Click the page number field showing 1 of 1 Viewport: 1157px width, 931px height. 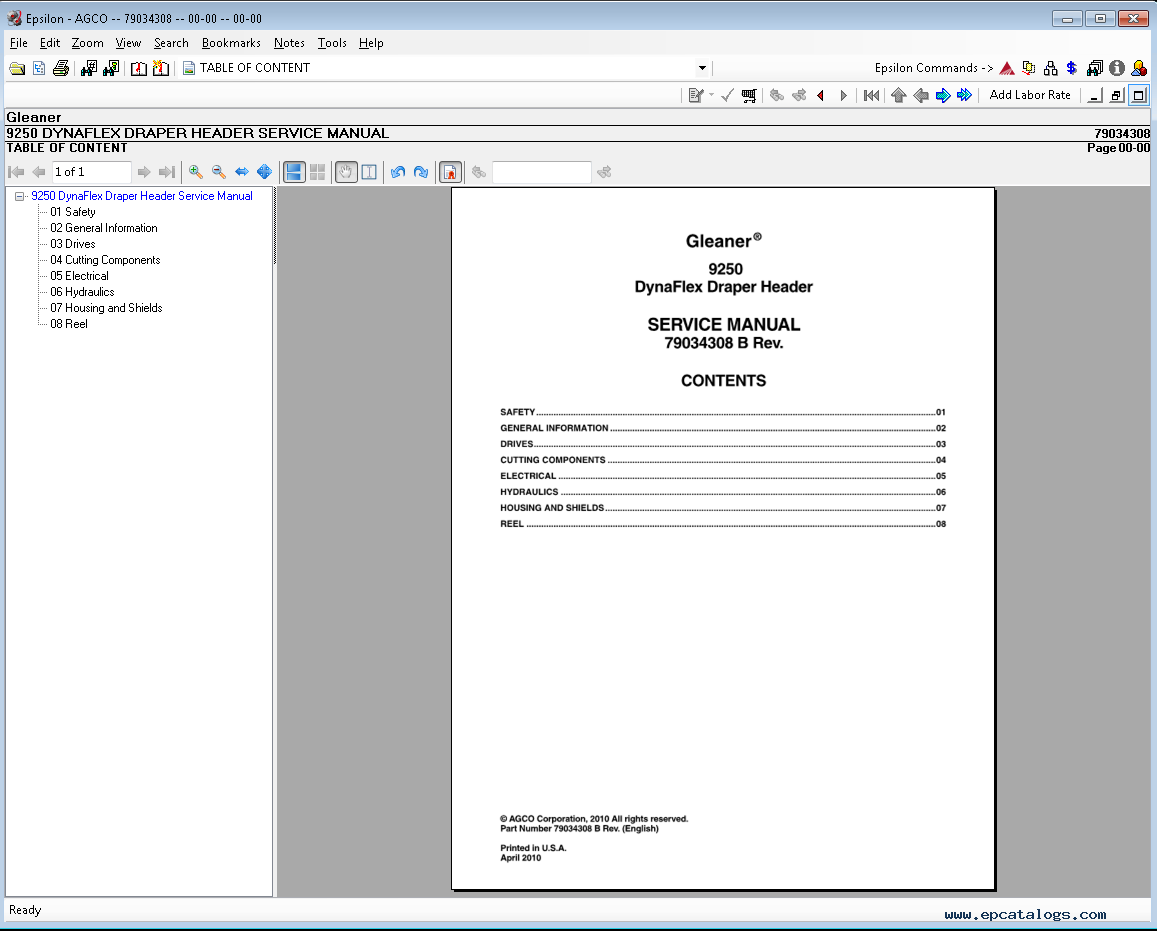[x=91, y=172]
